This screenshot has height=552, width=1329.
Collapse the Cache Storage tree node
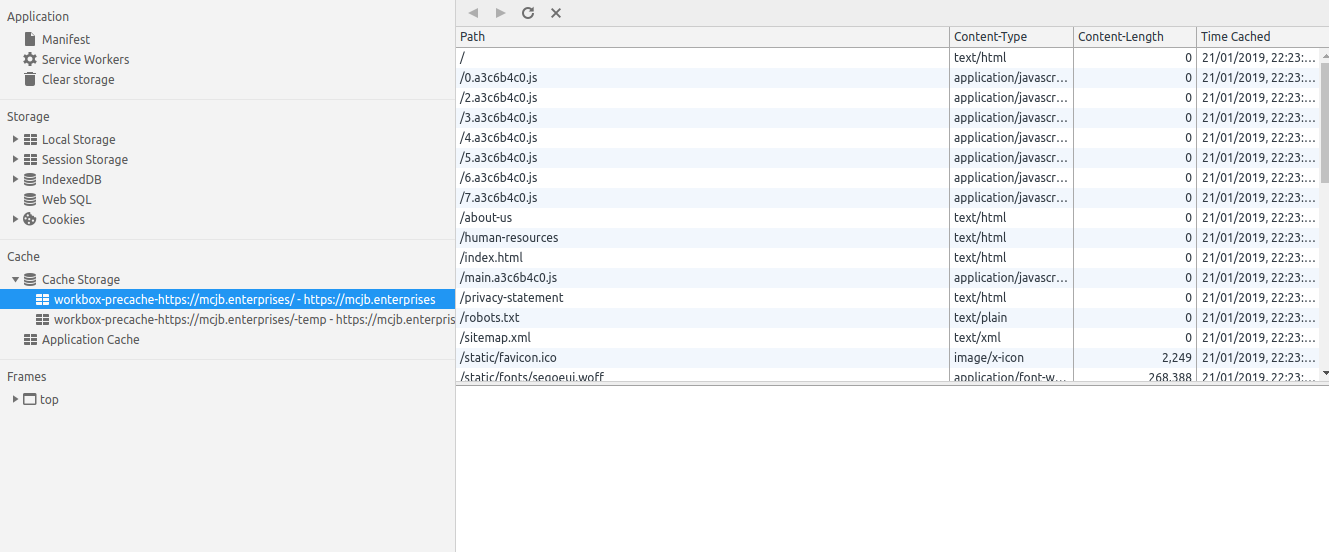tap(15, 279)
